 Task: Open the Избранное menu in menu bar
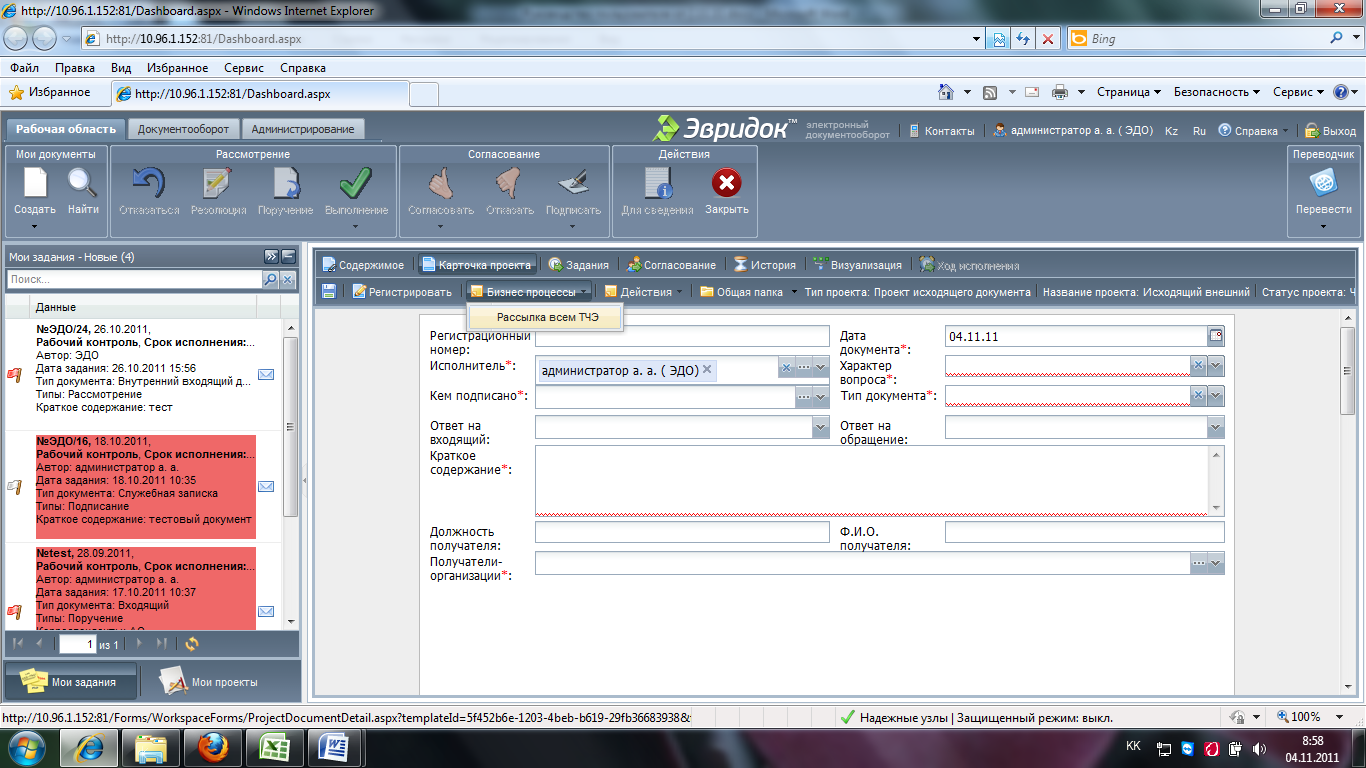pyautogui.click(x=177, y=68)
